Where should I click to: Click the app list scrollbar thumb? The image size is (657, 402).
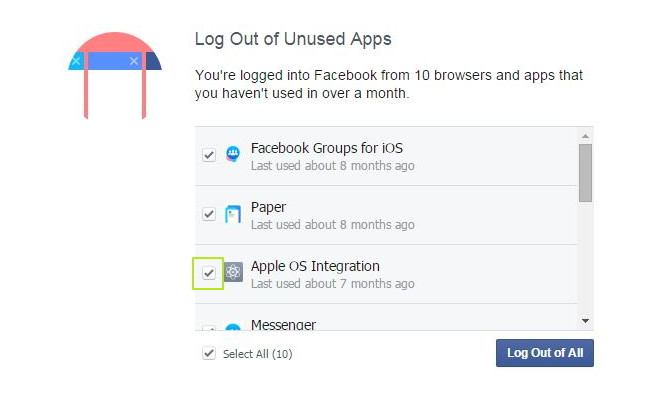(x=585, y=172)
